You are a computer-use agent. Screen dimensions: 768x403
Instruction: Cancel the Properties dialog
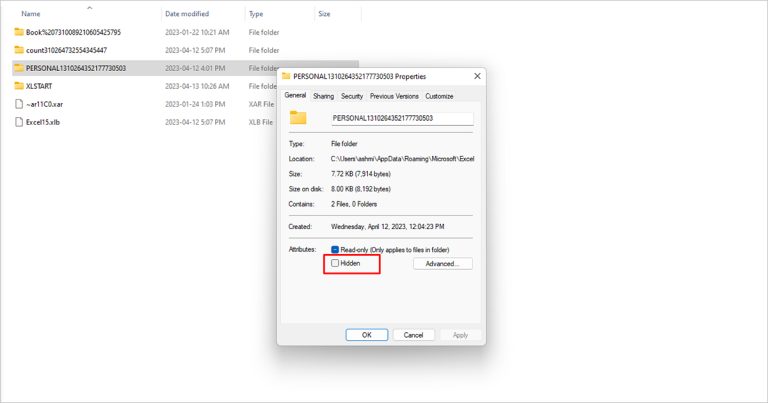(413, 335)
